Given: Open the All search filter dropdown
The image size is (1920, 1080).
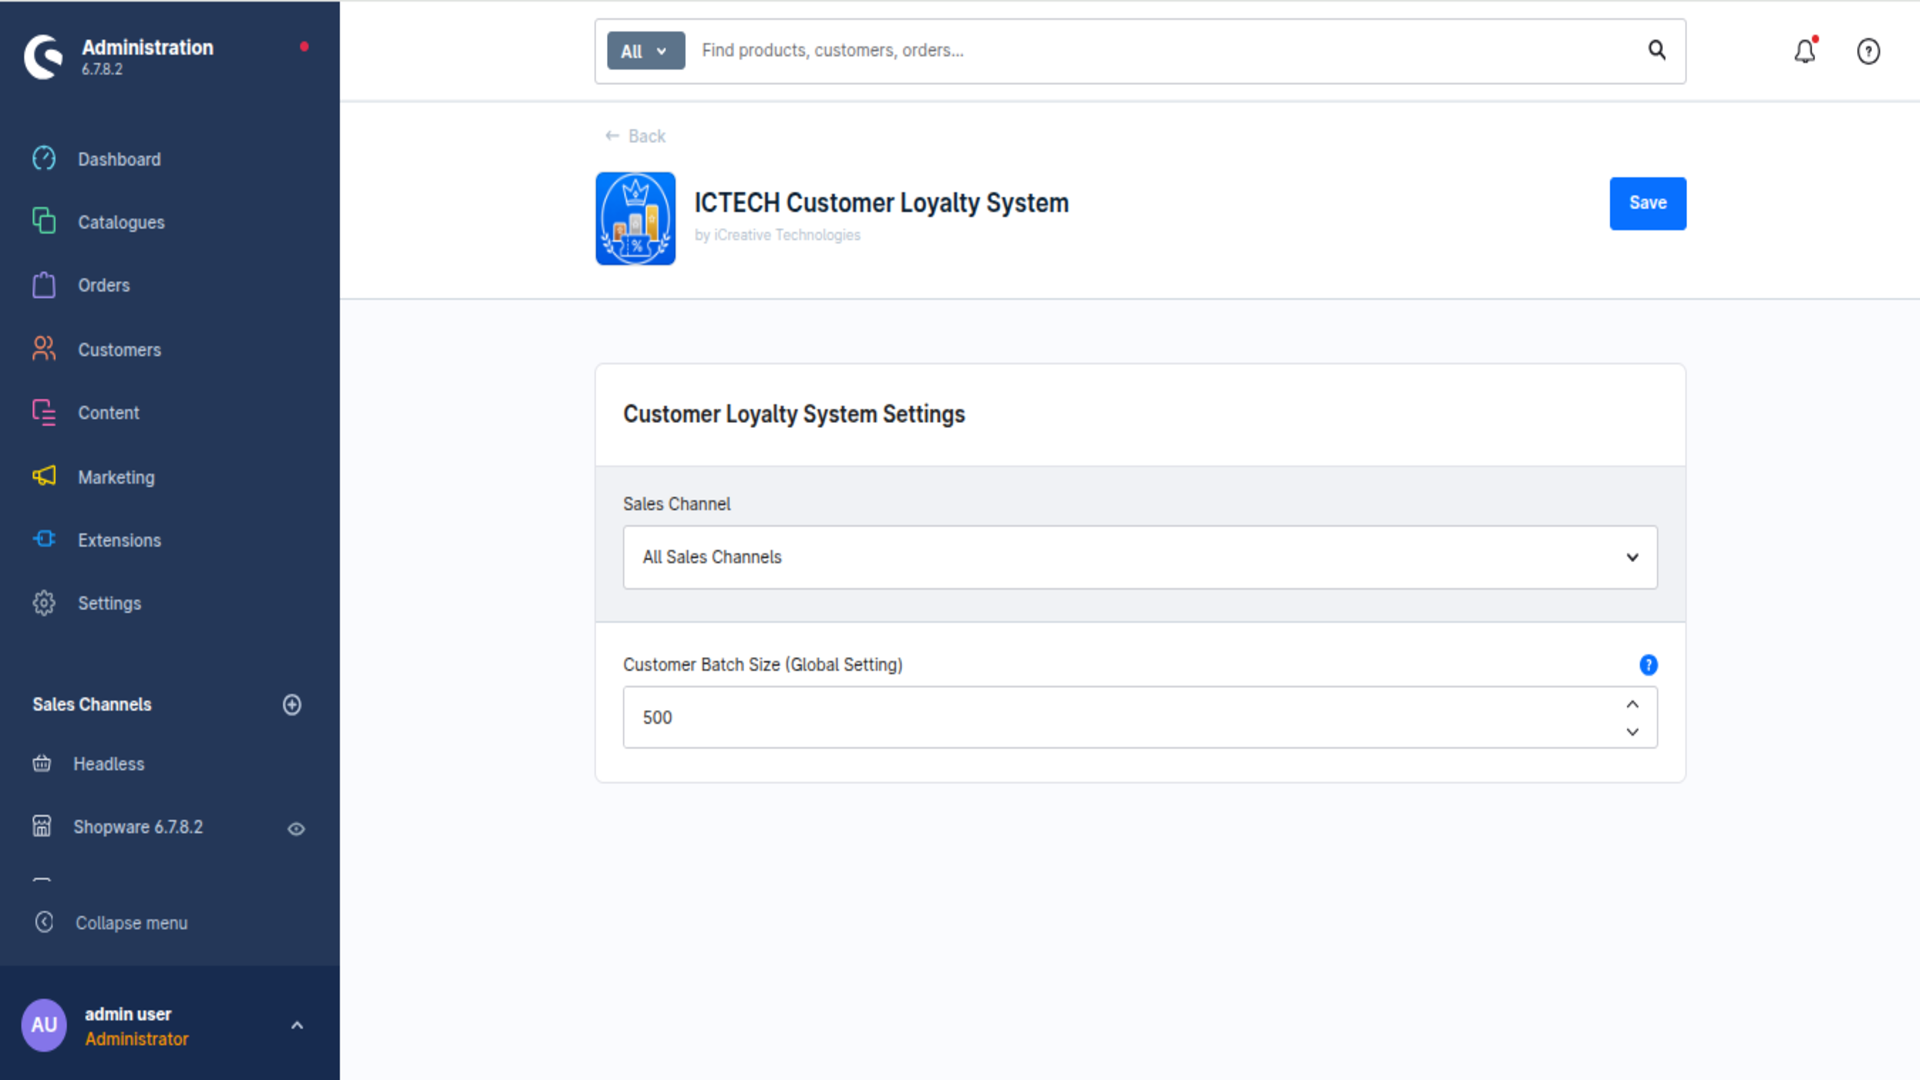Looking at the screenshot, I should click(x=645, y=51).
